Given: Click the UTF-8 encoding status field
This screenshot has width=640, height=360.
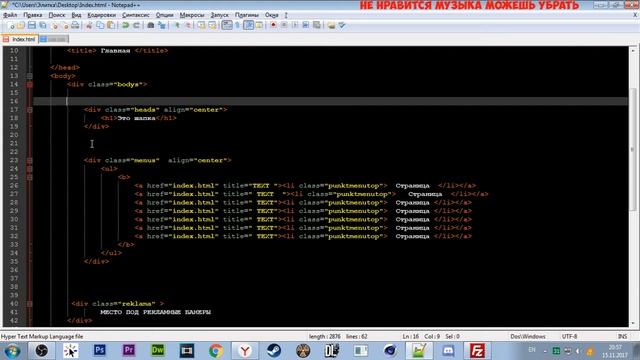Looking at the screenshot, I should click(x=569, y=337).
